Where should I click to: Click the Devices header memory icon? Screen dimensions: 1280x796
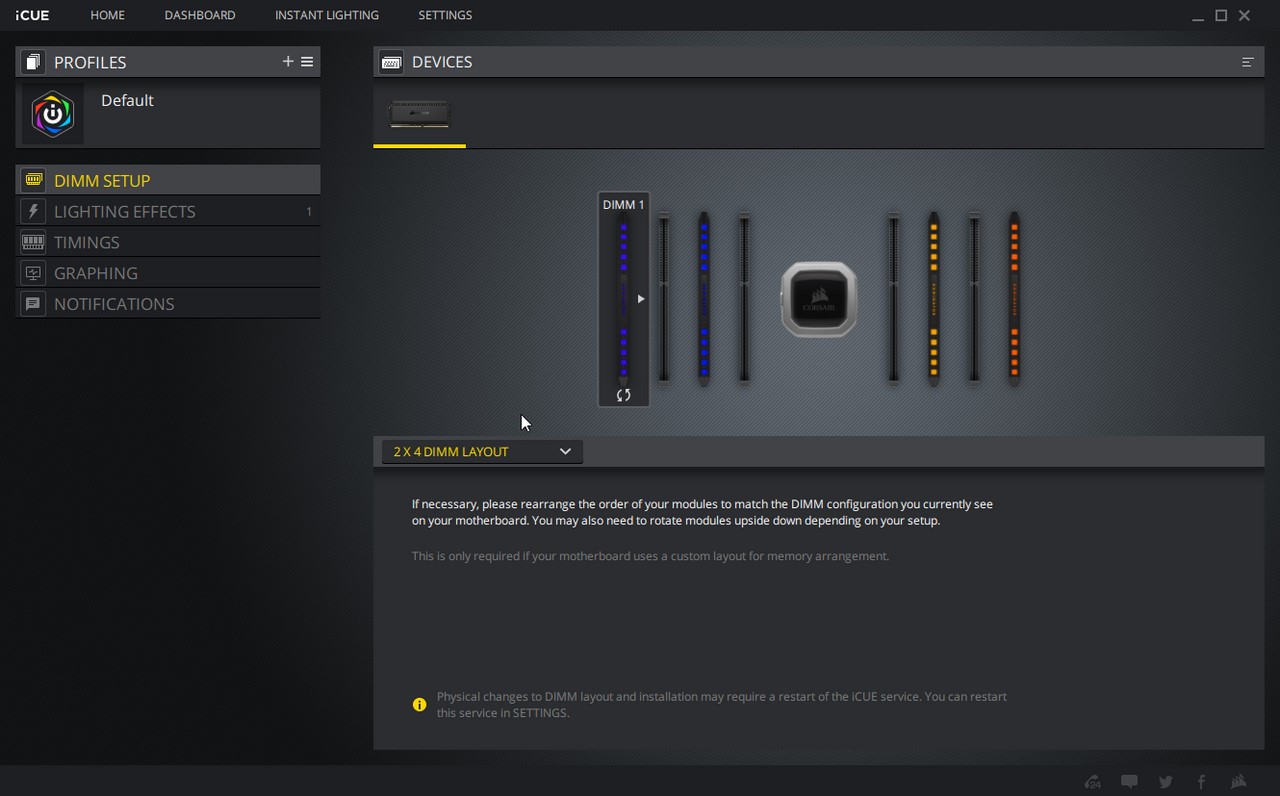click(x=391, y=62)
